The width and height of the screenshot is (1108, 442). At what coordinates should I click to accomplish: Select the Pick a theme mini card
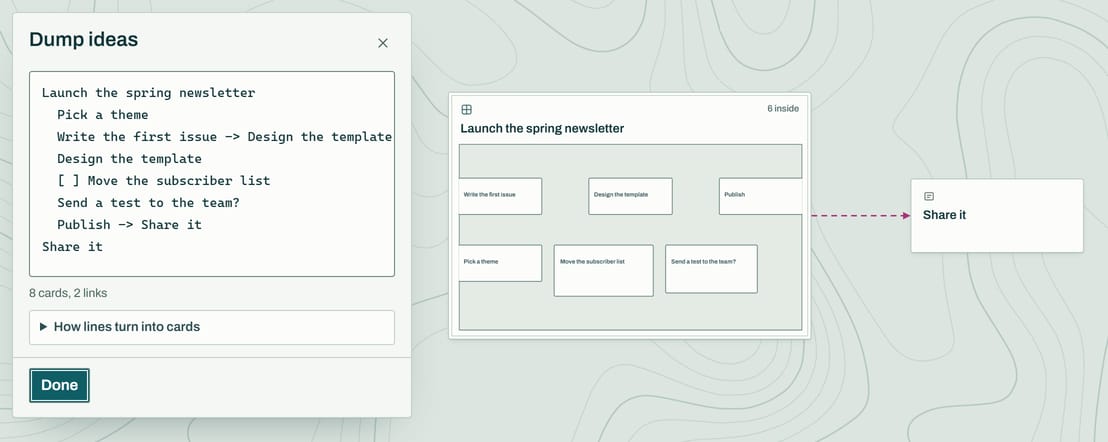coord(500,263)
